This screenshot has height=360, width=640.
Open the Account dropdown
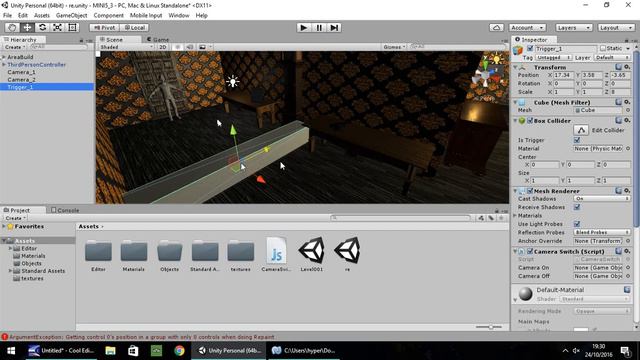pyautogui.click(x=527, y=27)
